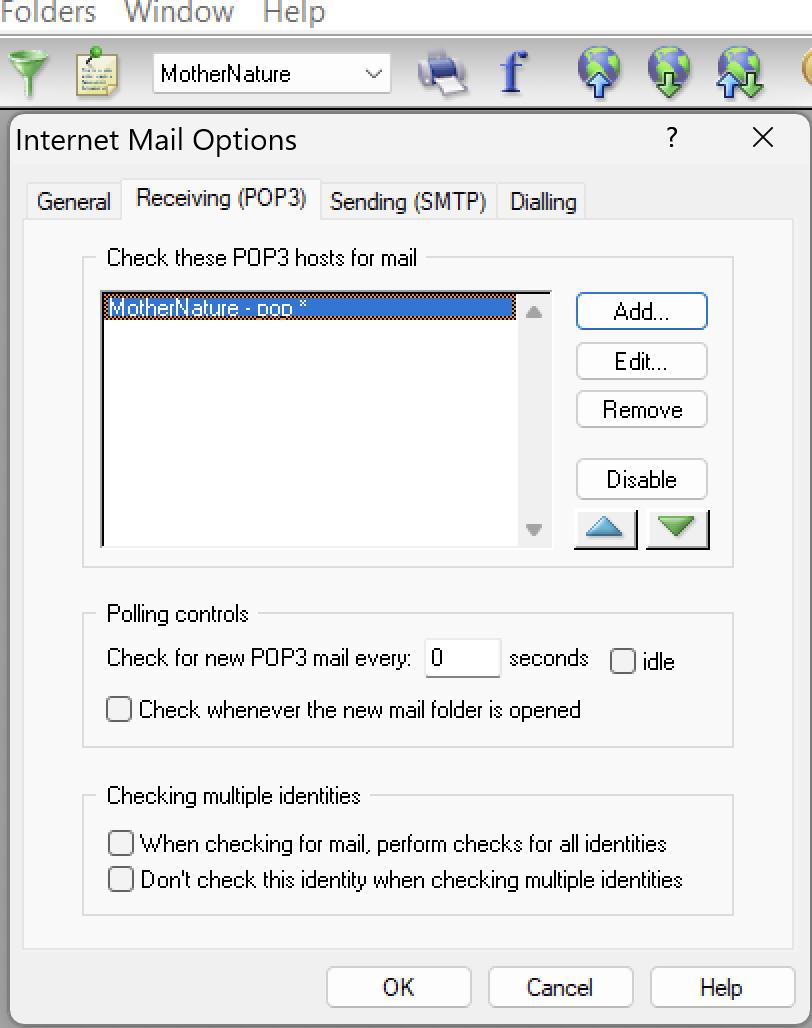Click the printer icon in toolbar
Image resolution: width=812 pixels, height=1028 pixels.
[x=441, y=73]
